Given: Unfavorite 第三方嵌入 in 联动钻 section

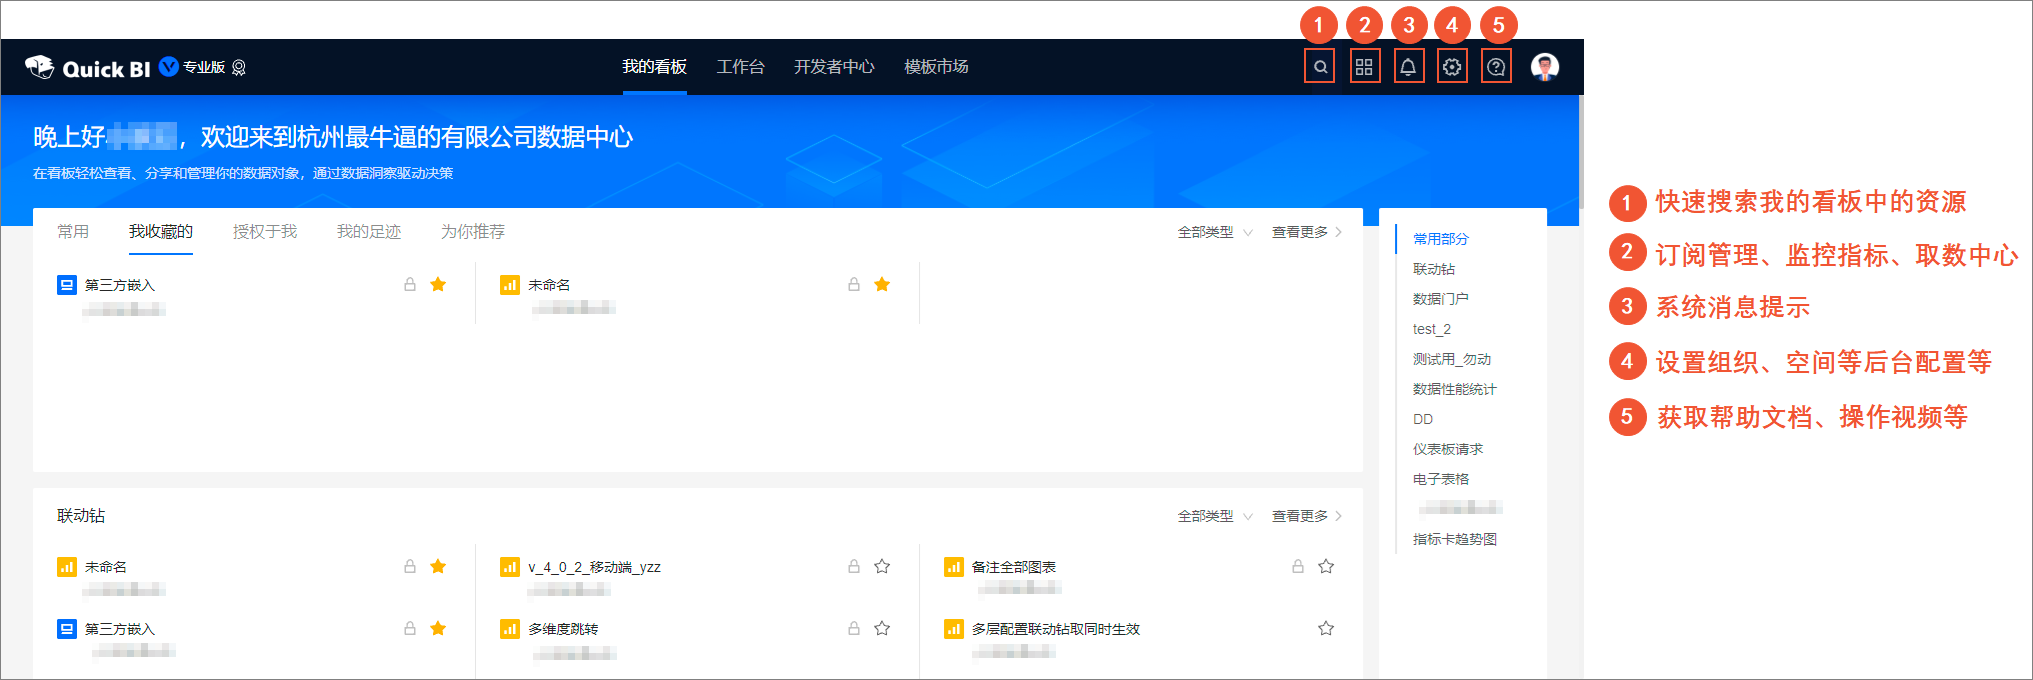Looking at the screenshot, I should 438,629.
